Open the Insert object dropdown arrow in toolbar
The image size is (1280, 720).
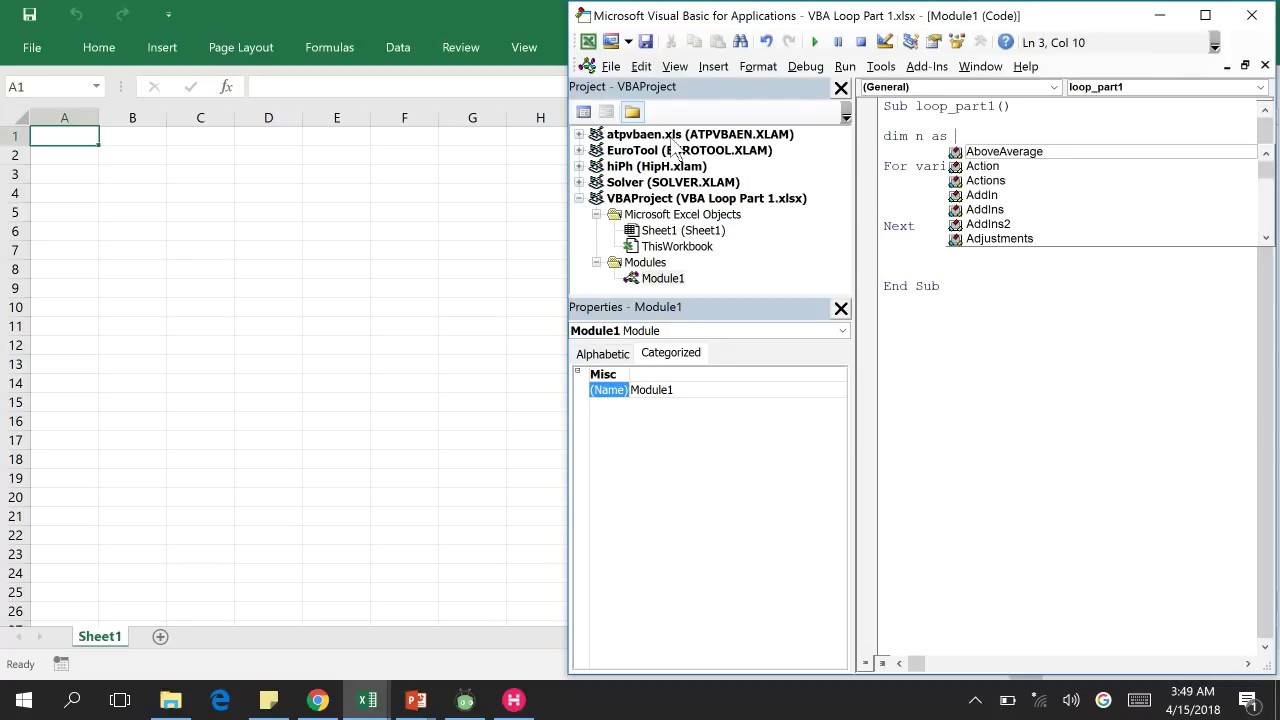click(628, 42)
